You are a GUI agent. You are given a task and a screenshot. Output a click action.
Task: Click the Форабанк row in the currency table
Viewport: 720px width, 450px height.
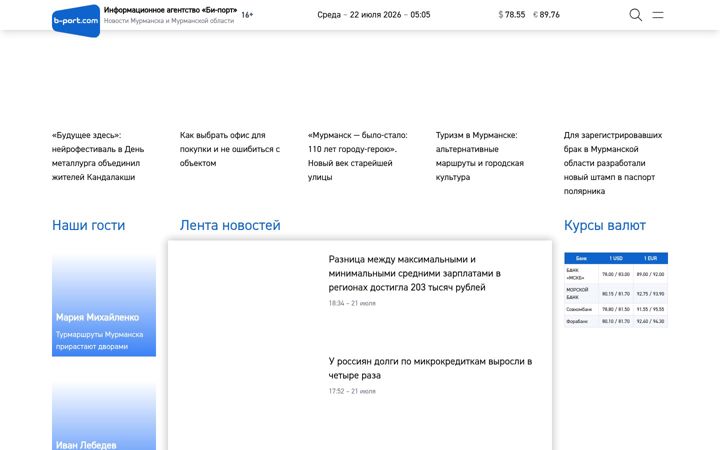(616, 321)
